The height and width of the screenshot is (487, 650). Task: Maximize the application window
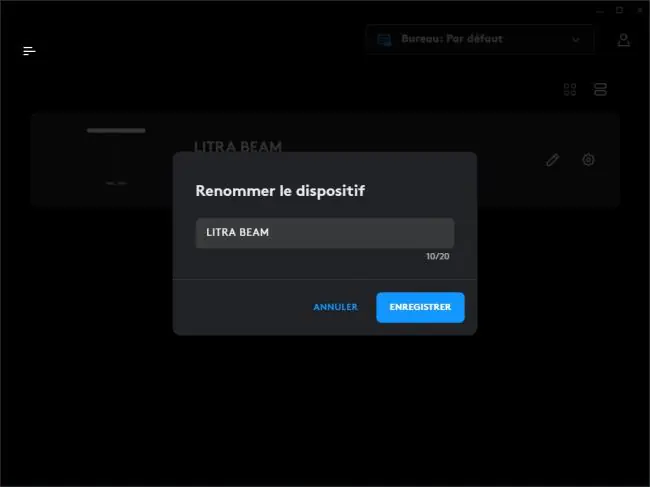619,10
